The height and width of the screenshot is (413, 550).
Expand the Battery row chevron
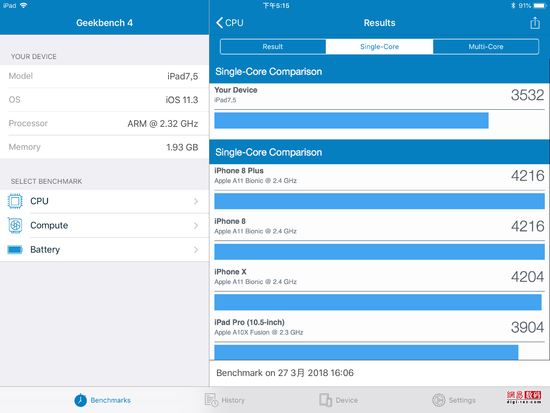[196, 249]
